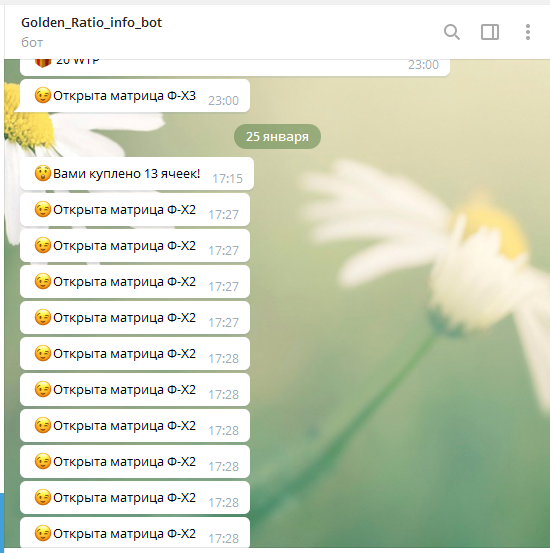Toggle the right sidebar panel icon
Screen dimensions: 550x553
pyautogui.click(x=490, y=32)
